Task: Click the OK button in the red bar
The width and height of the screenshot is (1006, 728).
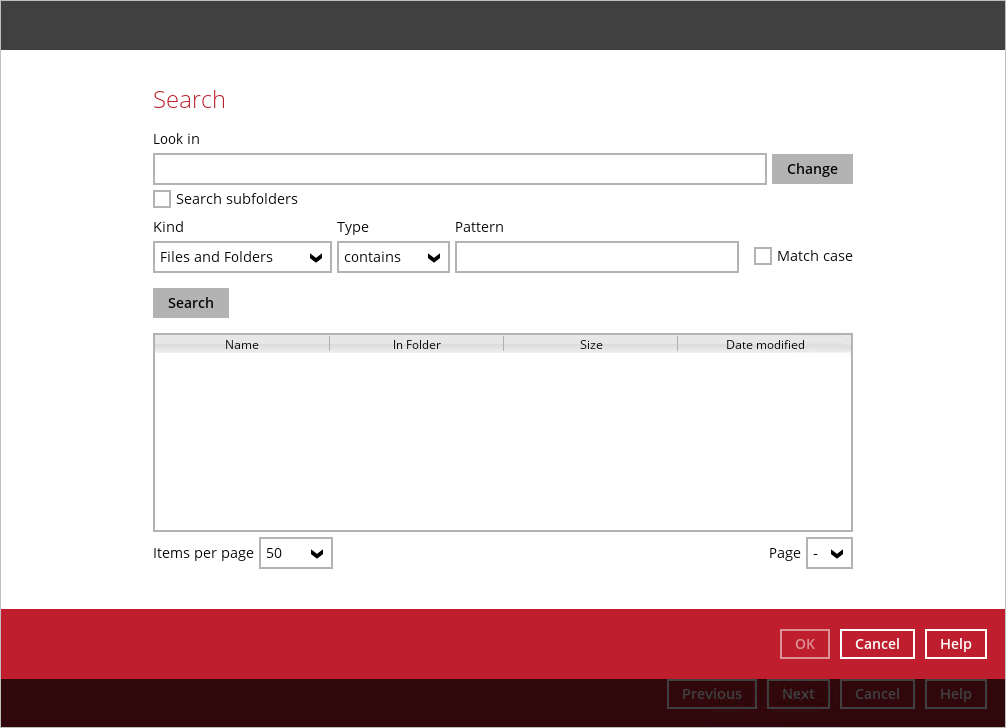Action: (805, 644)
